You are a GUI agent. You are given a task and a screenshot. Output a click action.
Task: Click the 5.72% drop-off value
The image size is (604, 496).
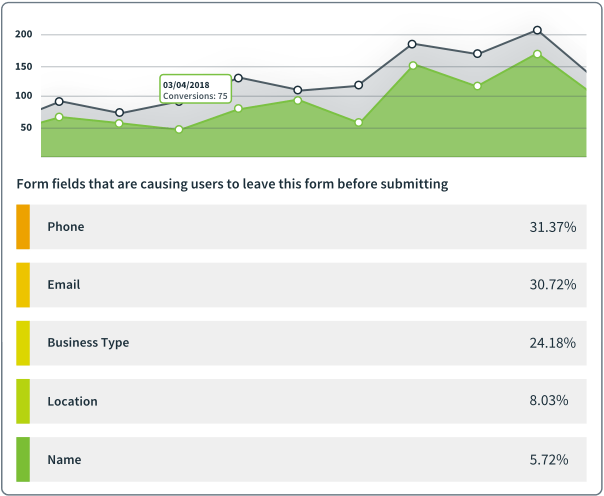[x=549, y=460]
